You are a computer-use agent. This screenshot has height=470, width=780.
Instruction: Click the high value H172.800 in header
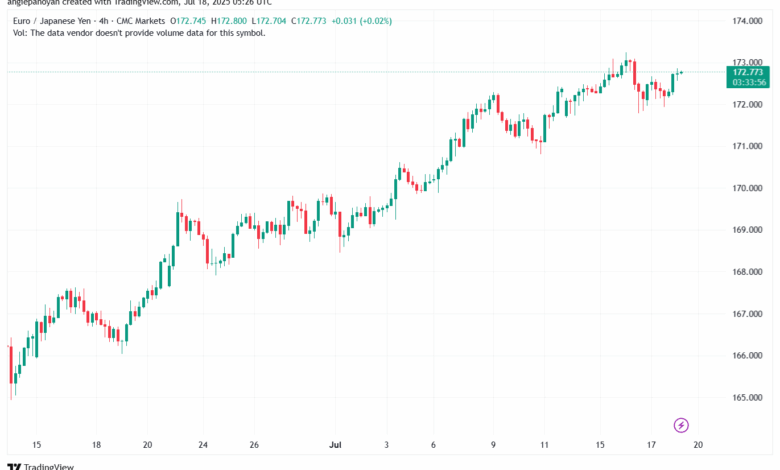[229, 21]
